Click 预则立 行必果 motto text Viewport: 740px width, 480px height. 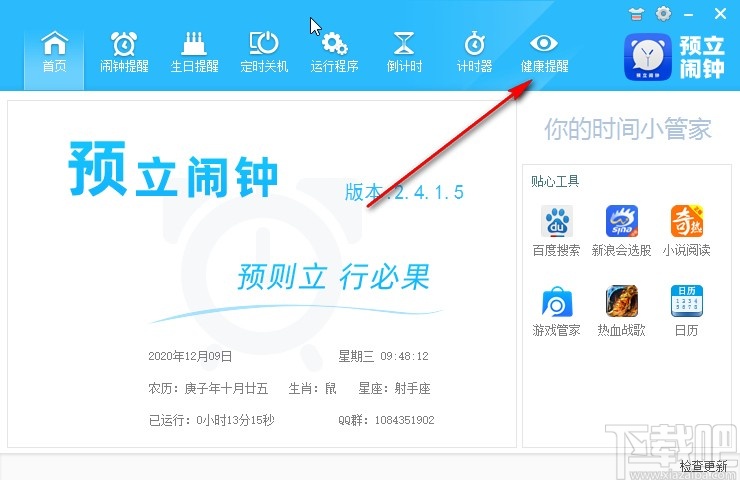point(333,277)
